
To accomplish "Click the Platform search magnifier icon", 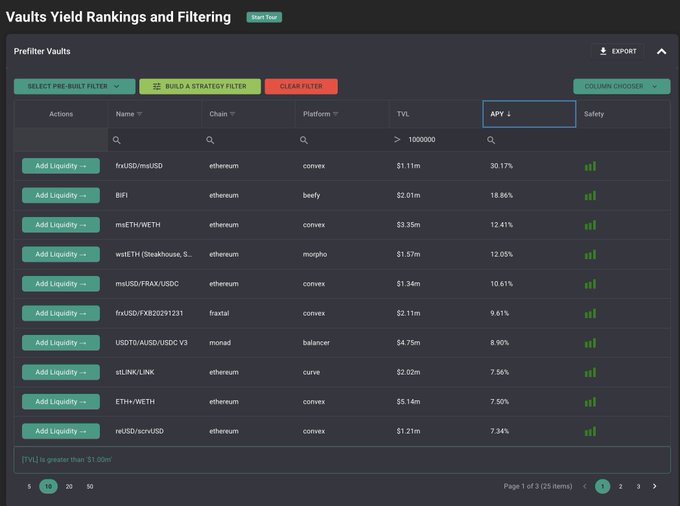I will [x=304, y=140].
